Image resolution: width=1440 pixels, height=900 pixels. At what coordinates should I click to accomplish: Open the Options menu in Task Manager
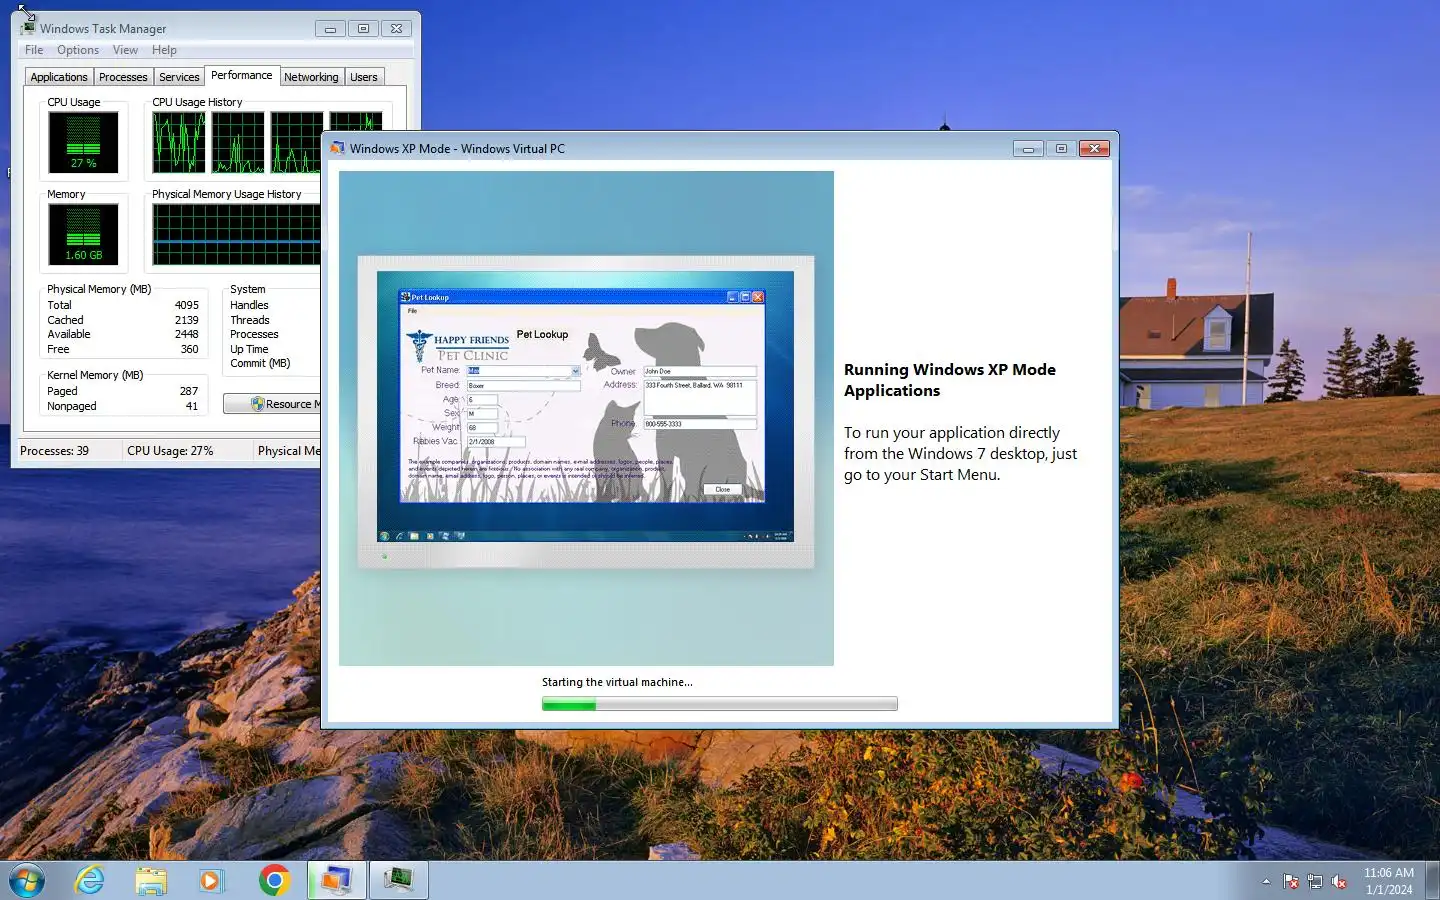[x=78, y=50]
